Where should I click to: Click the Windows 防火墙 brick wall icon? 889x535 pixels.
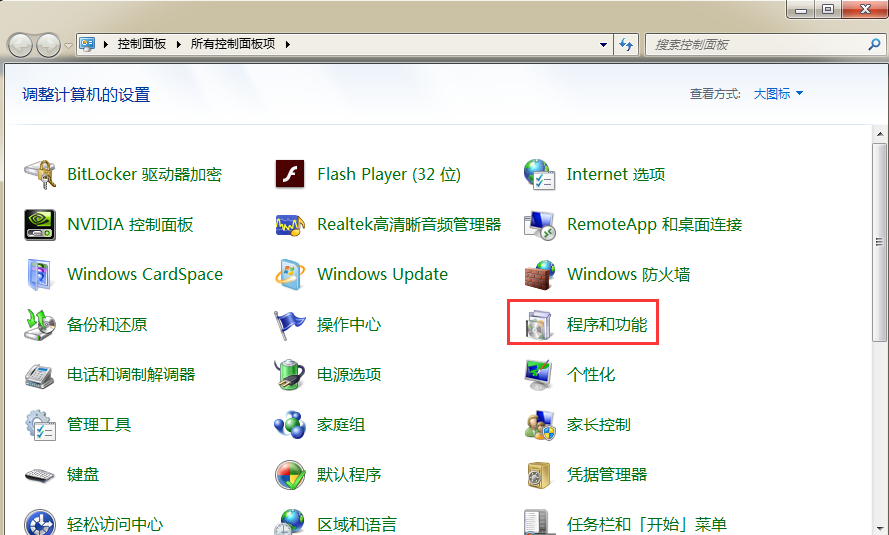coord(539,275)
